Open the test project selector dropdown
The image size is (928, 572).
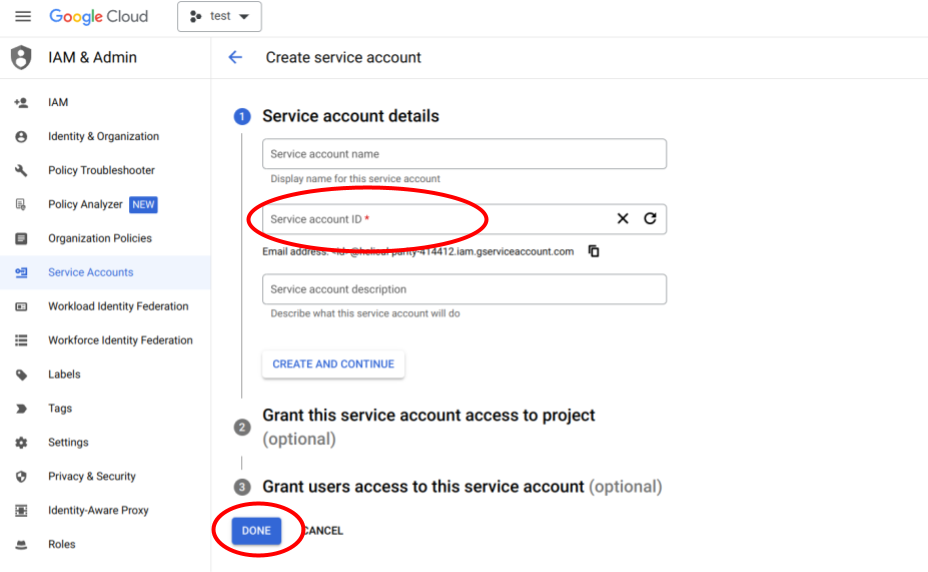219,17
